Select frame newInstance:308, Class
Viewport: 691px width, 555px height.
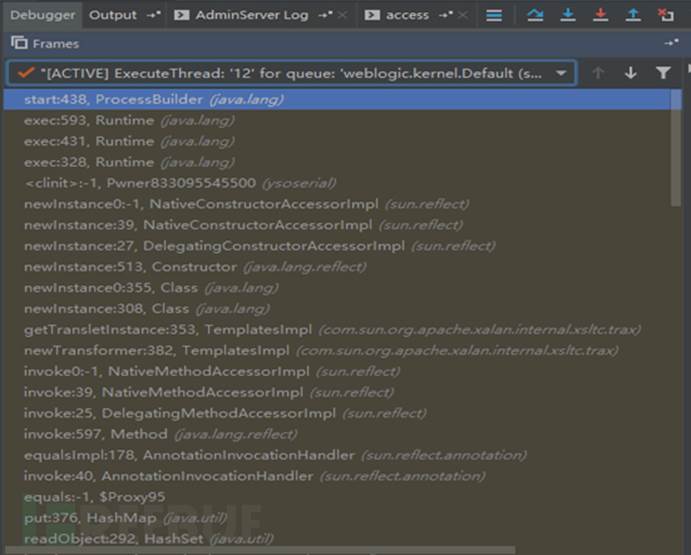pyautogui.click(x=337, y=309)
